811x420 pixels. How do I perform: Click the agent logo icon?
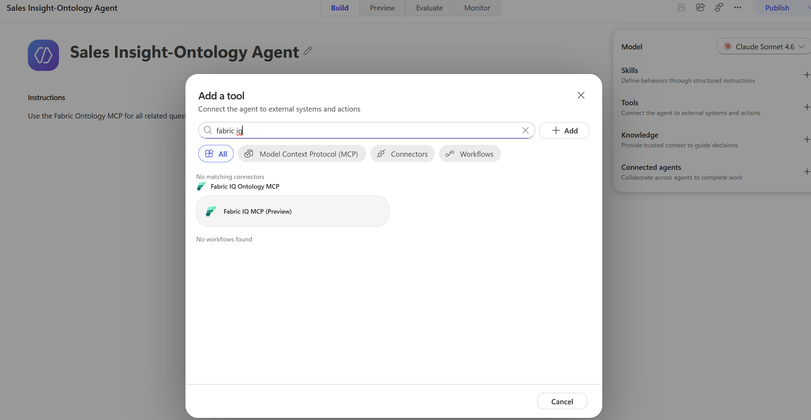click(43, 55)
